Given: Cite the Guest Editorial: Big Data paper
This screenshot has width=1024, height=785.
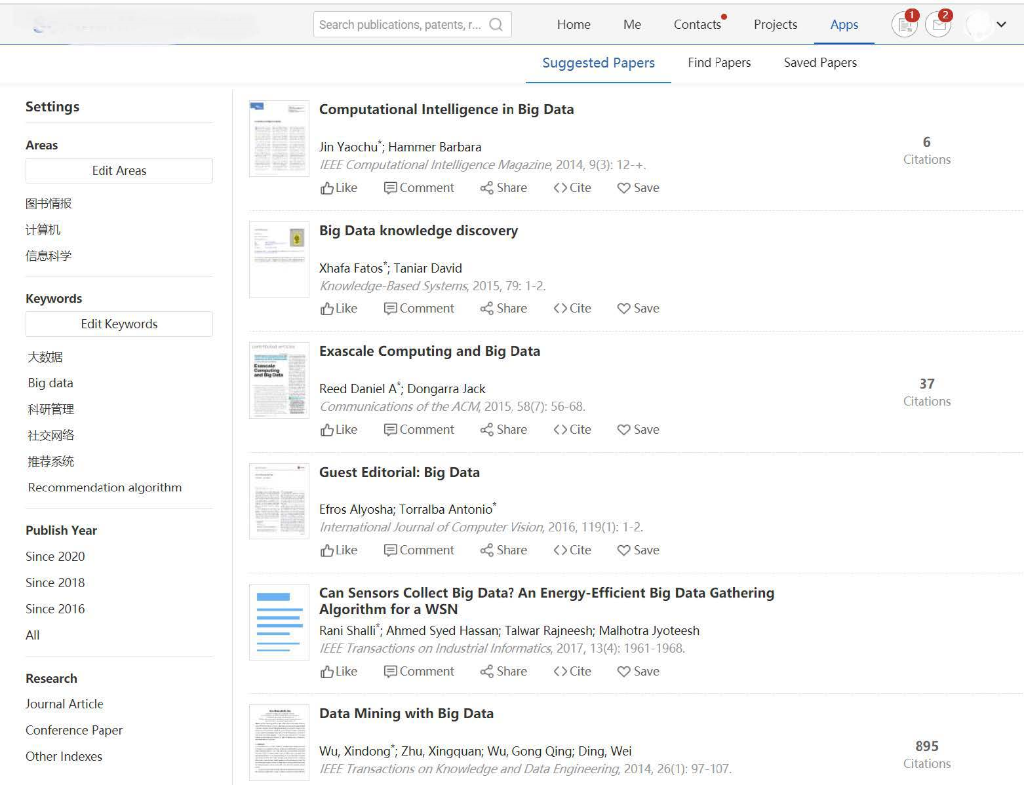Looking at the screenshot, I should [572, 551].
